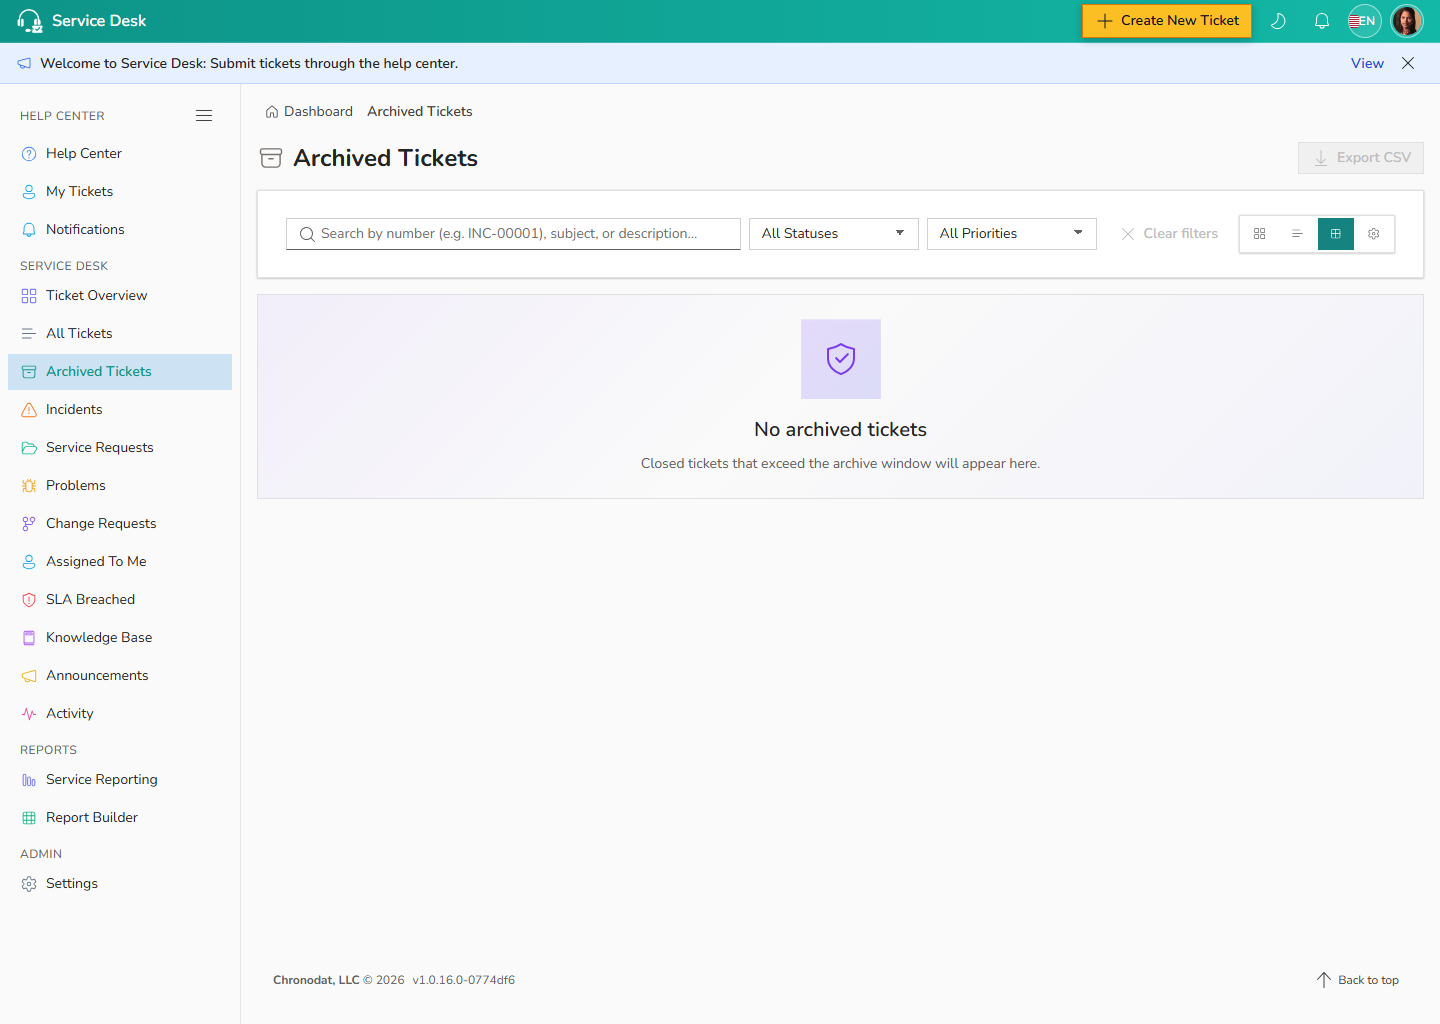Screen dimensions: 1440x1024
Task: Open Problems list
Action: [x=120, y=485]
